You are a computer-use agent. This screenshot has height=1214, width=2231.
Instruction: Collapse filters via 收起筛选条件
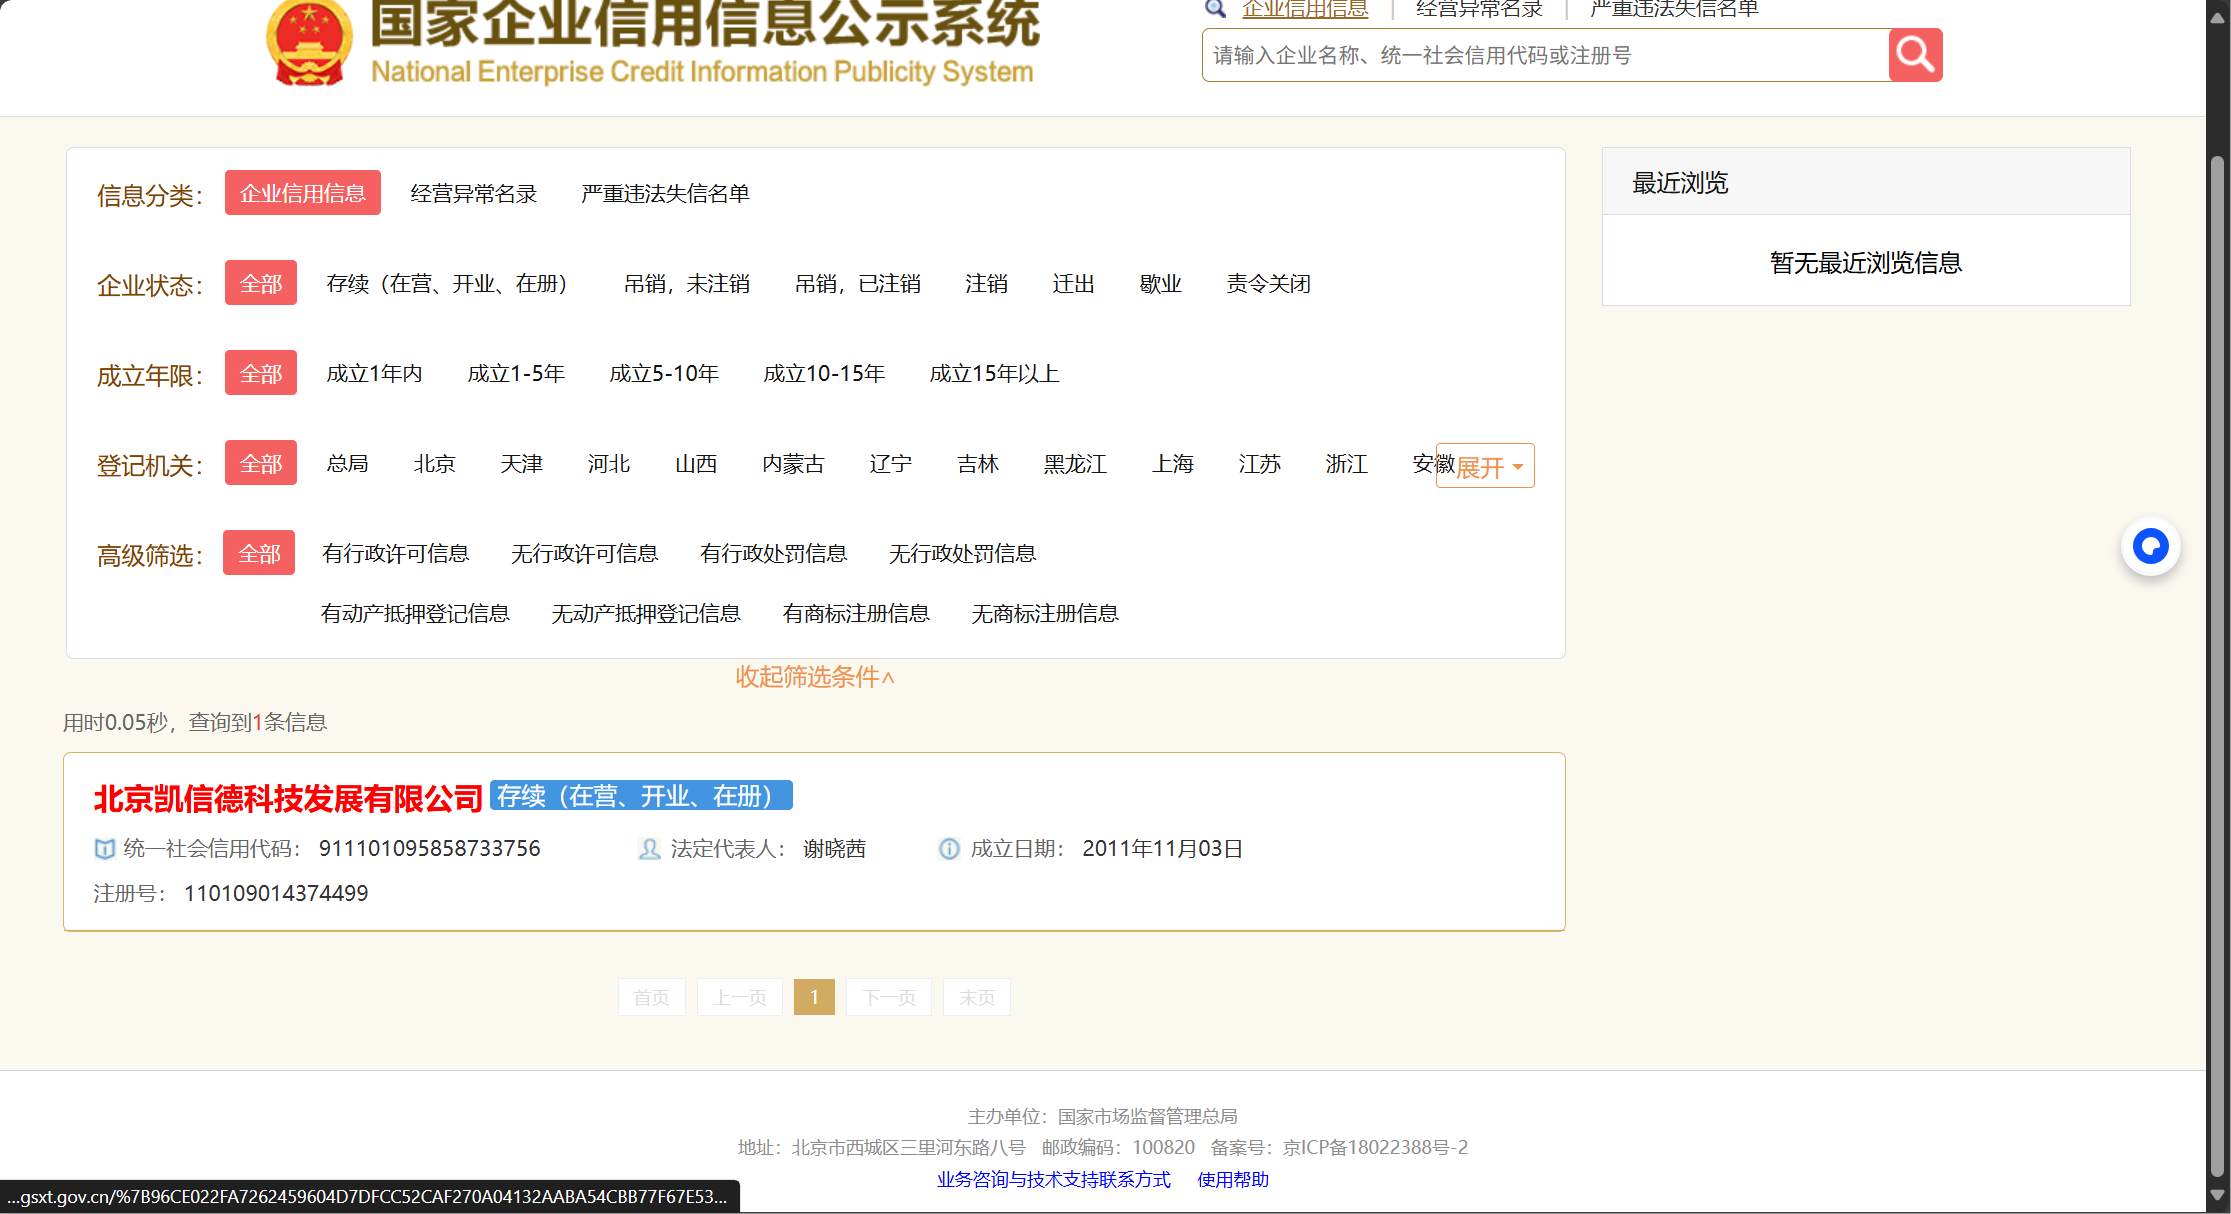(815, 677)
